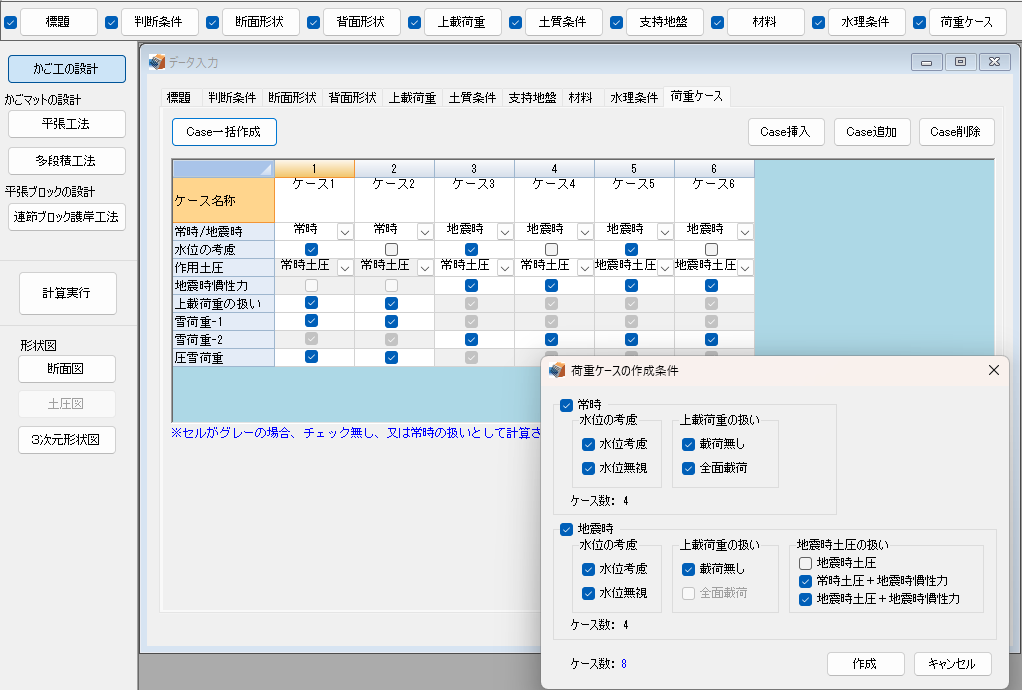The width and height of the screenshot is (1022, 690).
Task: Uncheck 水位考慮 in the 地震時 group
Action: (588, 569)
